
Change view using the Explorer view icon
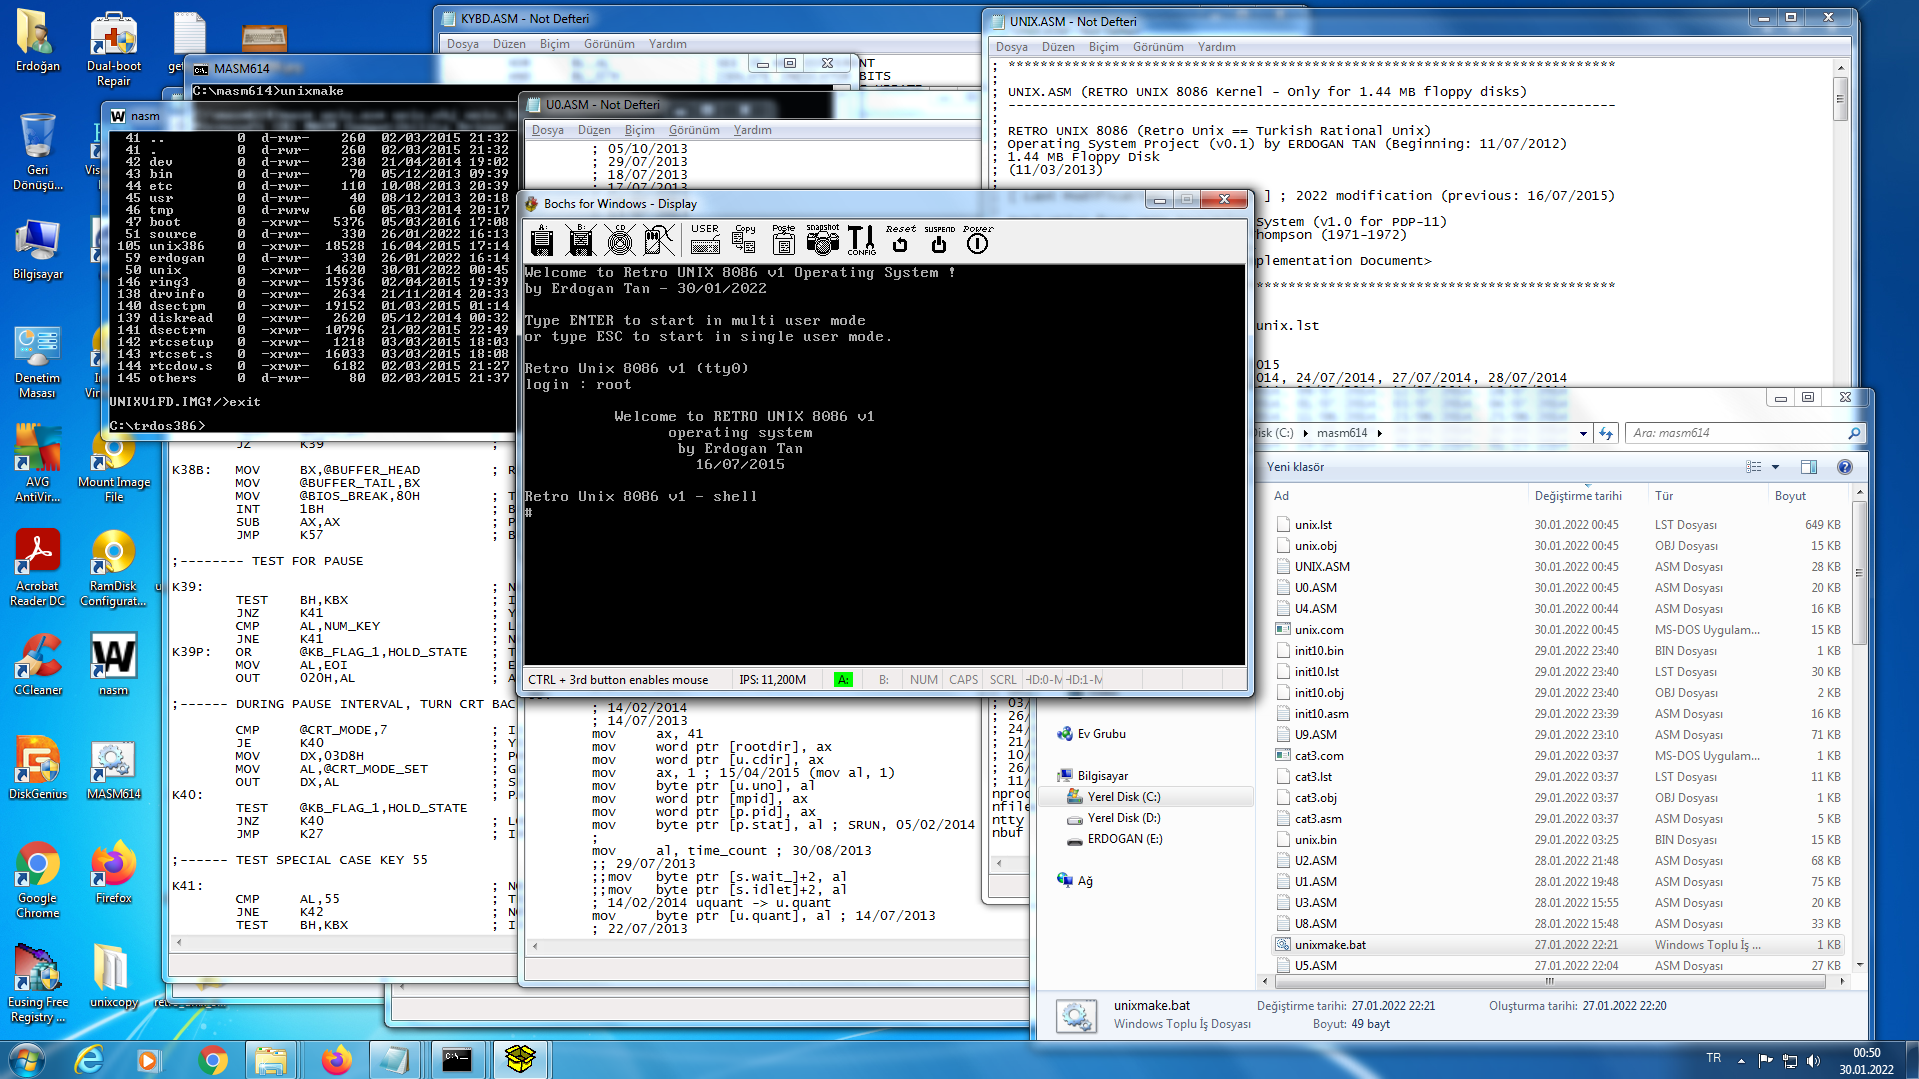click(1753, 467)
